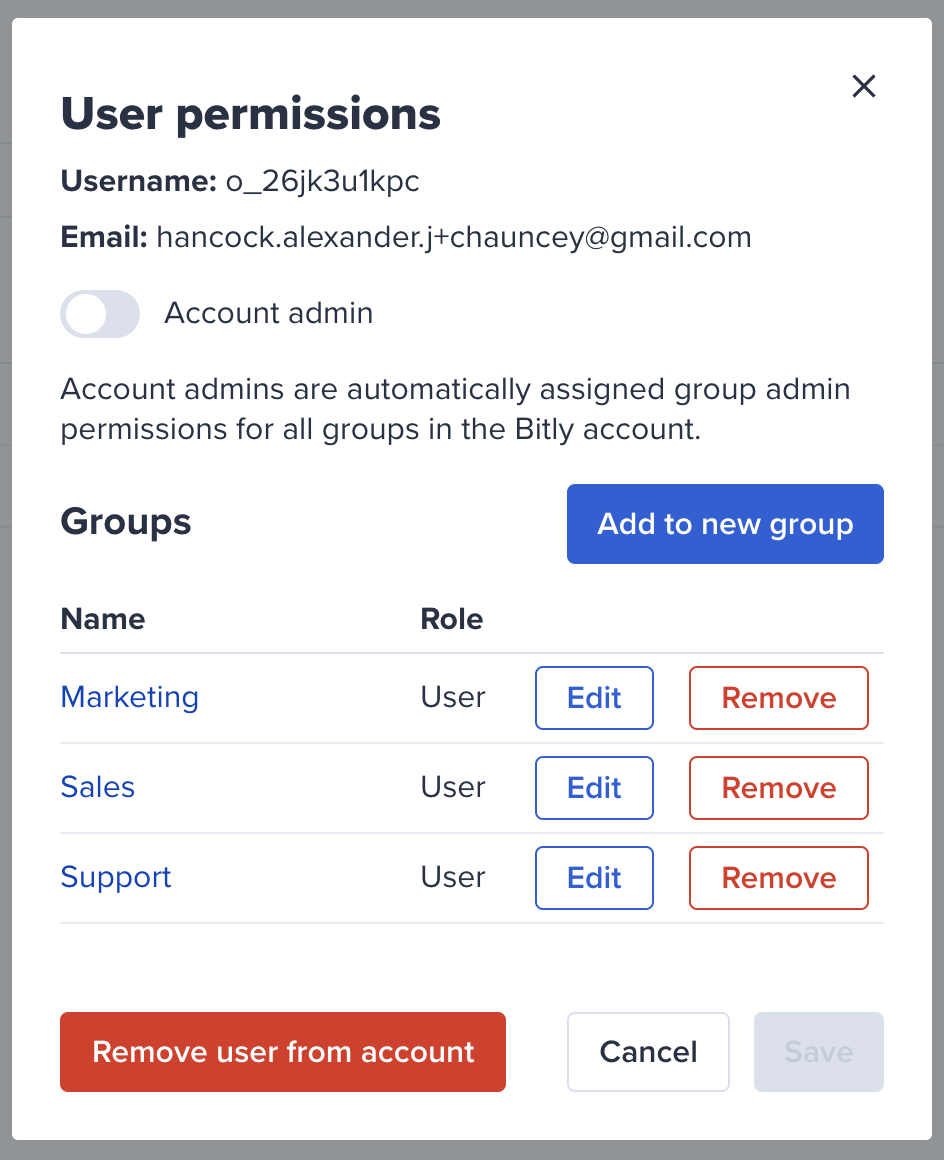944x1160 pixels.
Task: Click the Role column header
Action: 451,618
